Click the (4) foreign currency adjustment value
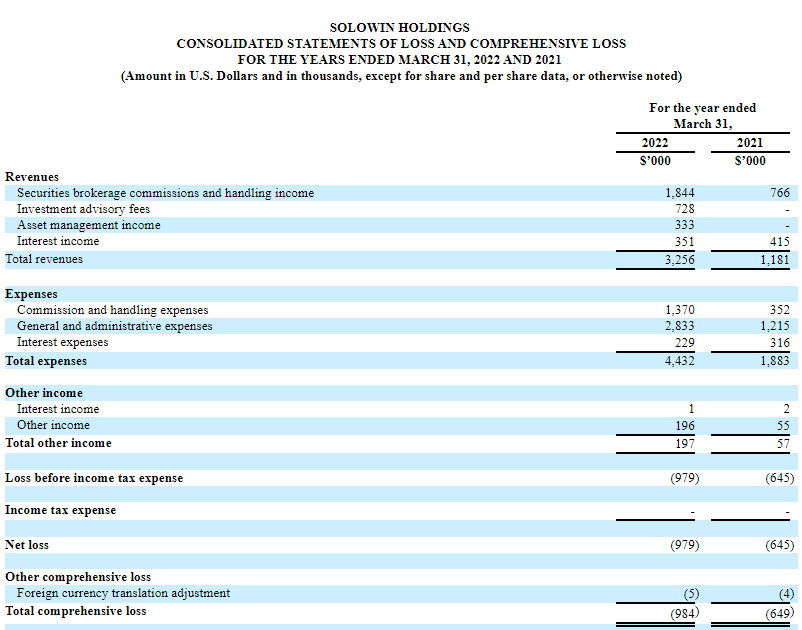Image resolution: width=802 pixels, height=630 pixels. point(786,594)
